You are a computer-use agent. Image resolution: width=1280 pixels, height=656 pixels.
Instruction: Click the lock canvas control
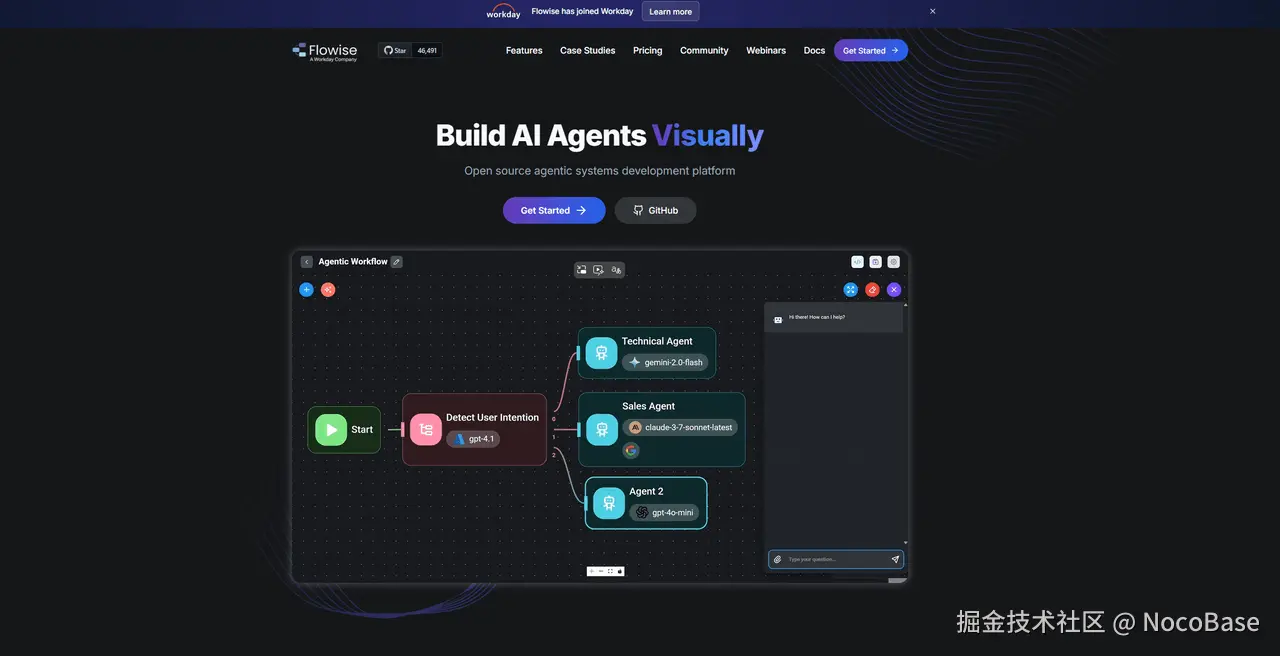pyautogui.click(x=620, y=571)
